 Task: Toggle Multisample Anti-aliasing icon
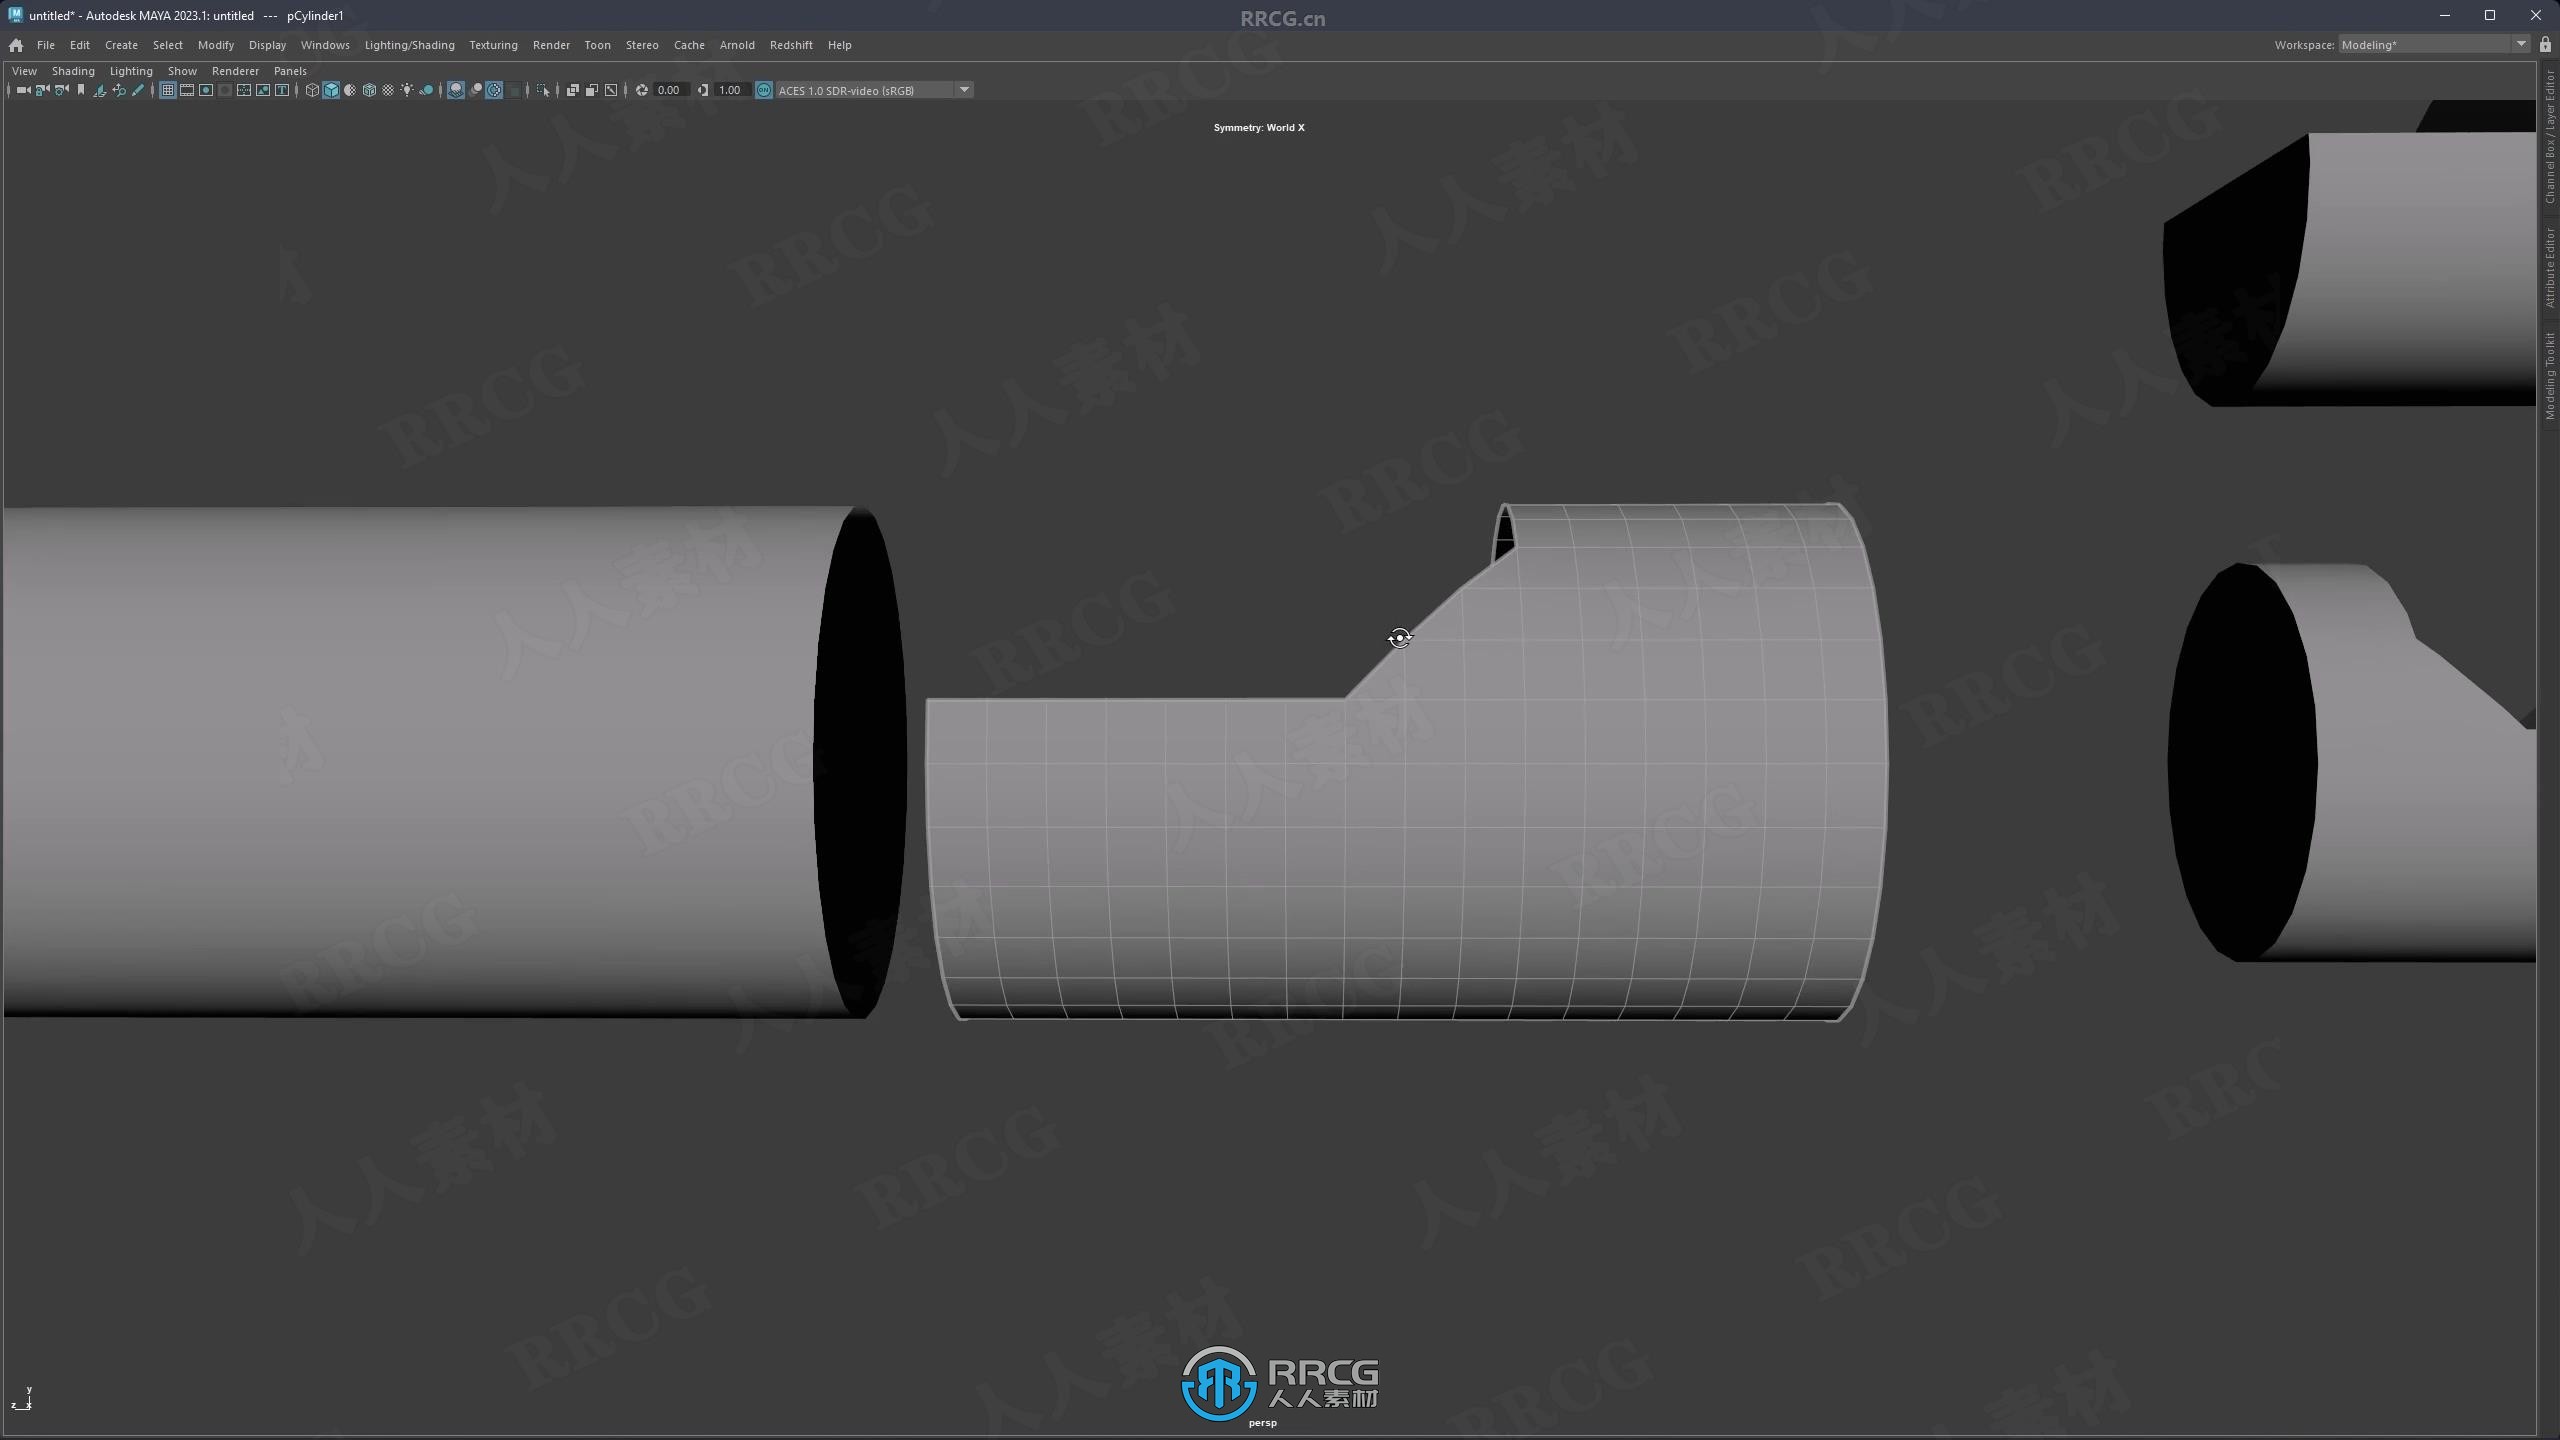point(494,90)
